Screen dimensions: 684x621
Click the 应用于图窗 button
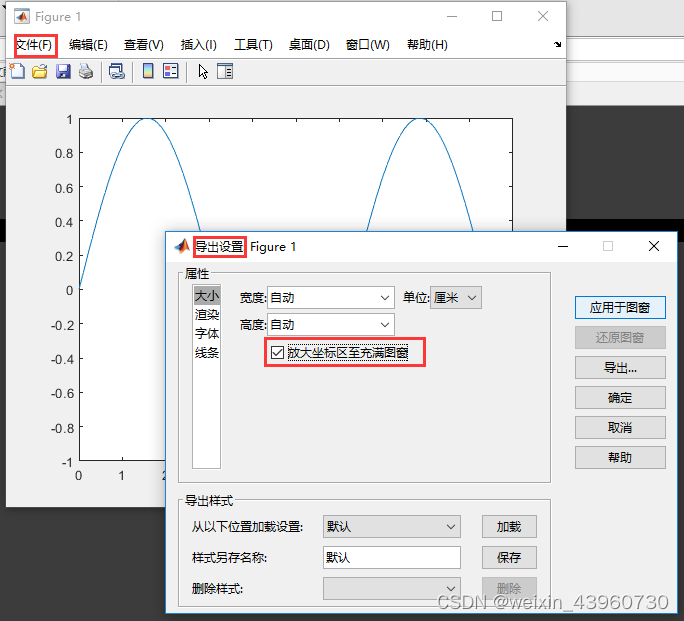coord(620,307)
